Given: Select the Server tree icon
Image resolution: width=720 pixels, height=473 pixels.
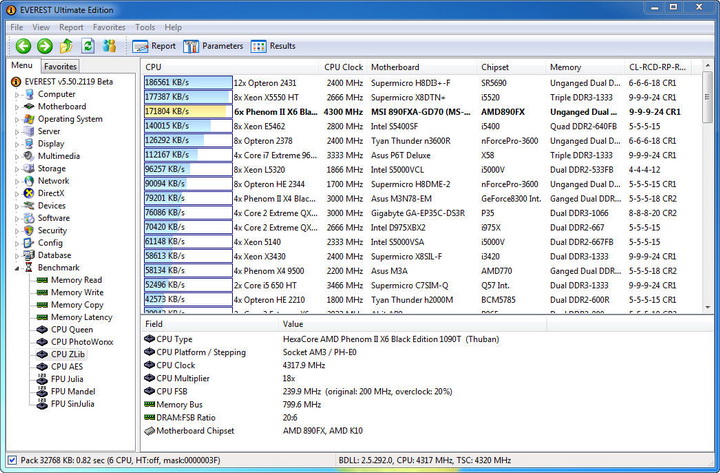Looking at the screenshot, I should (29, 131).
